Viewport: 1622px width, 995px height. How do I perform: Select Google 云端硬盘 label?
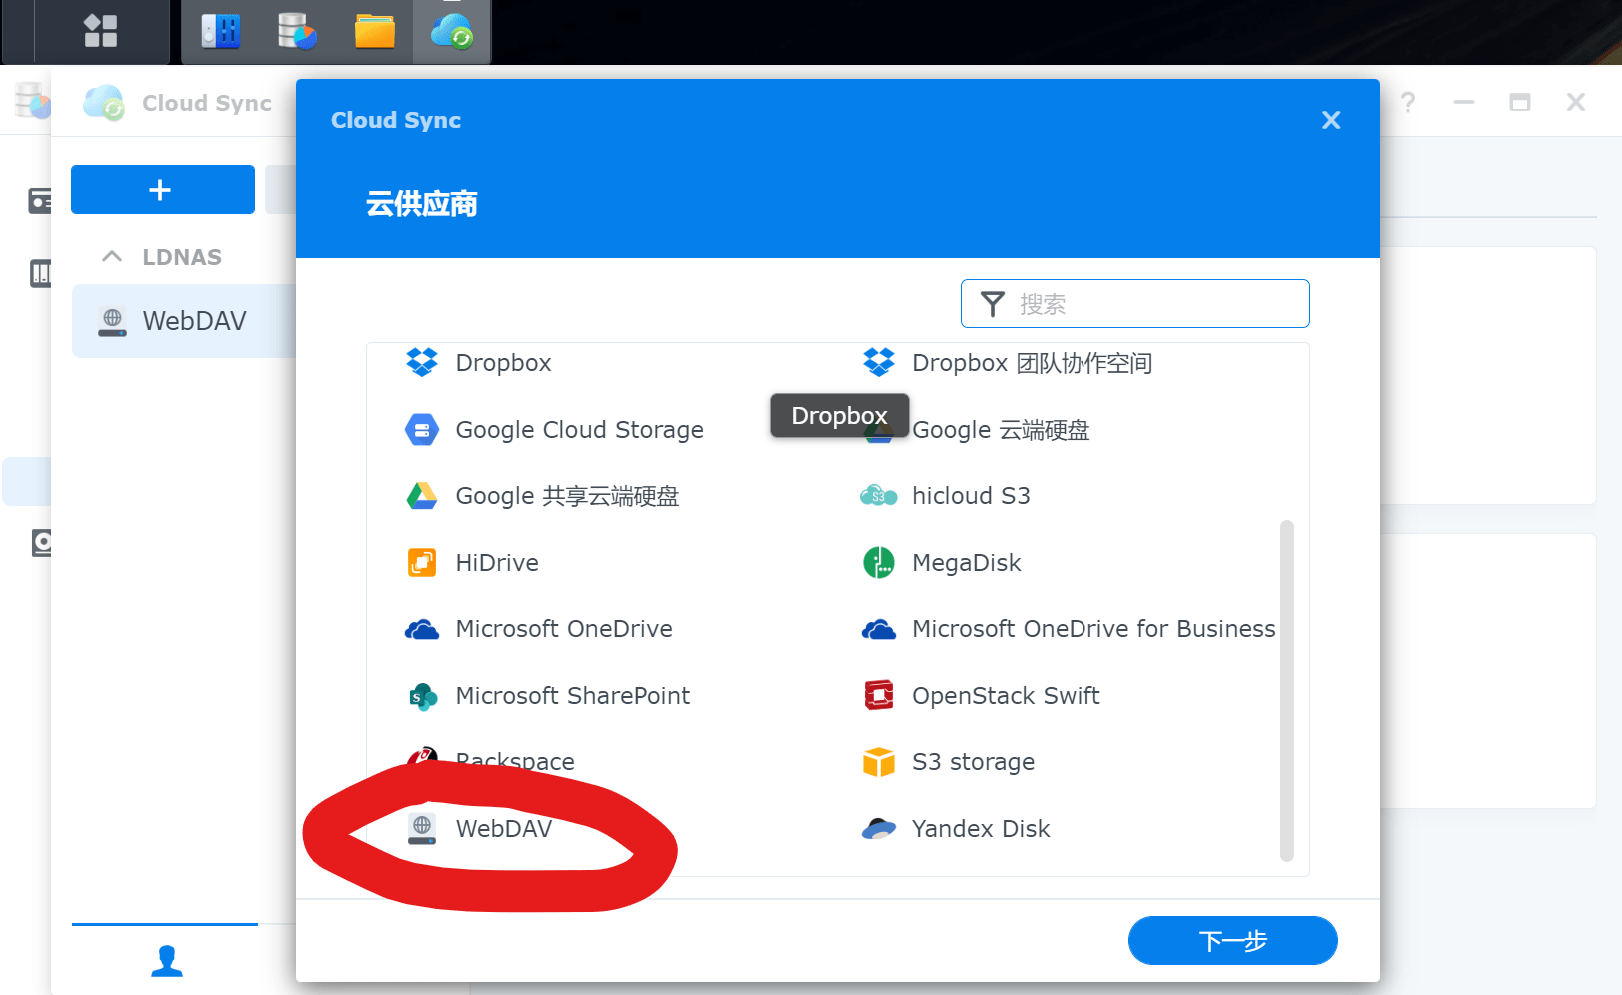1001,430
